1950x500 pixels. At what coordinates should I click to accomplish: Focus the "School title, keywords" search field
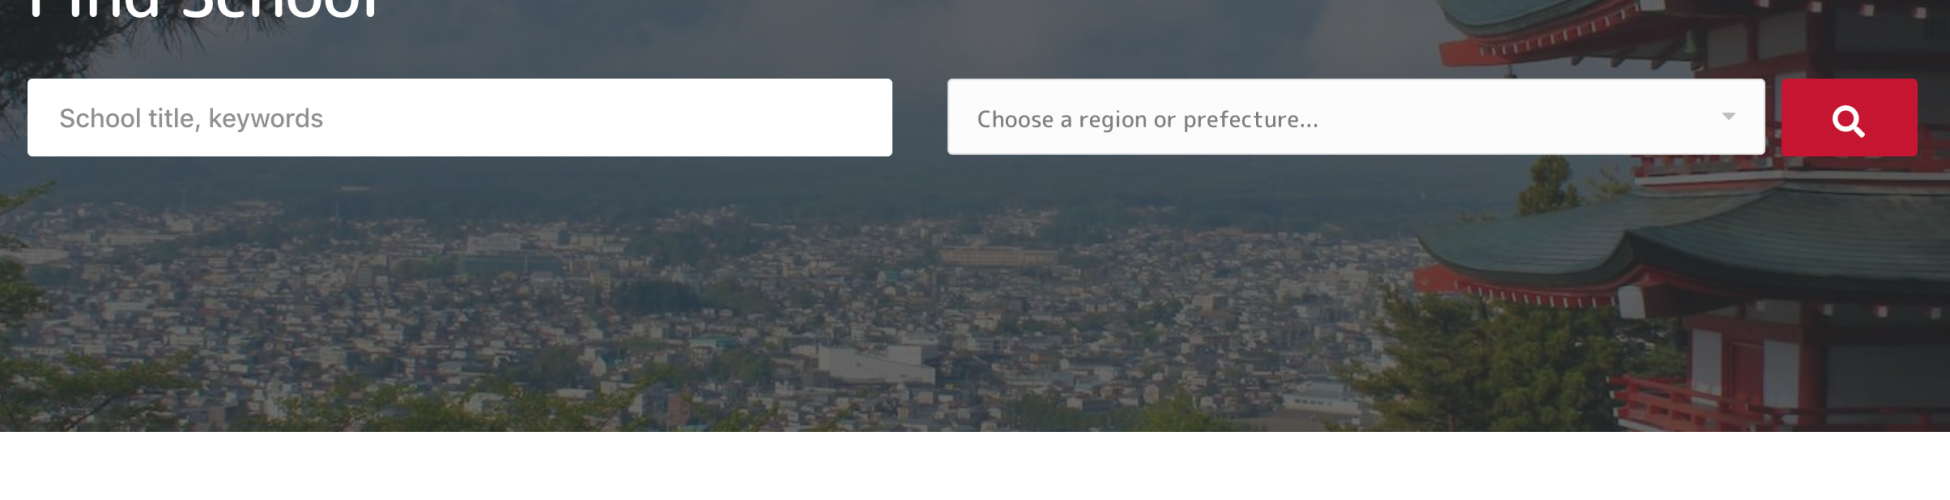(459, 118)
